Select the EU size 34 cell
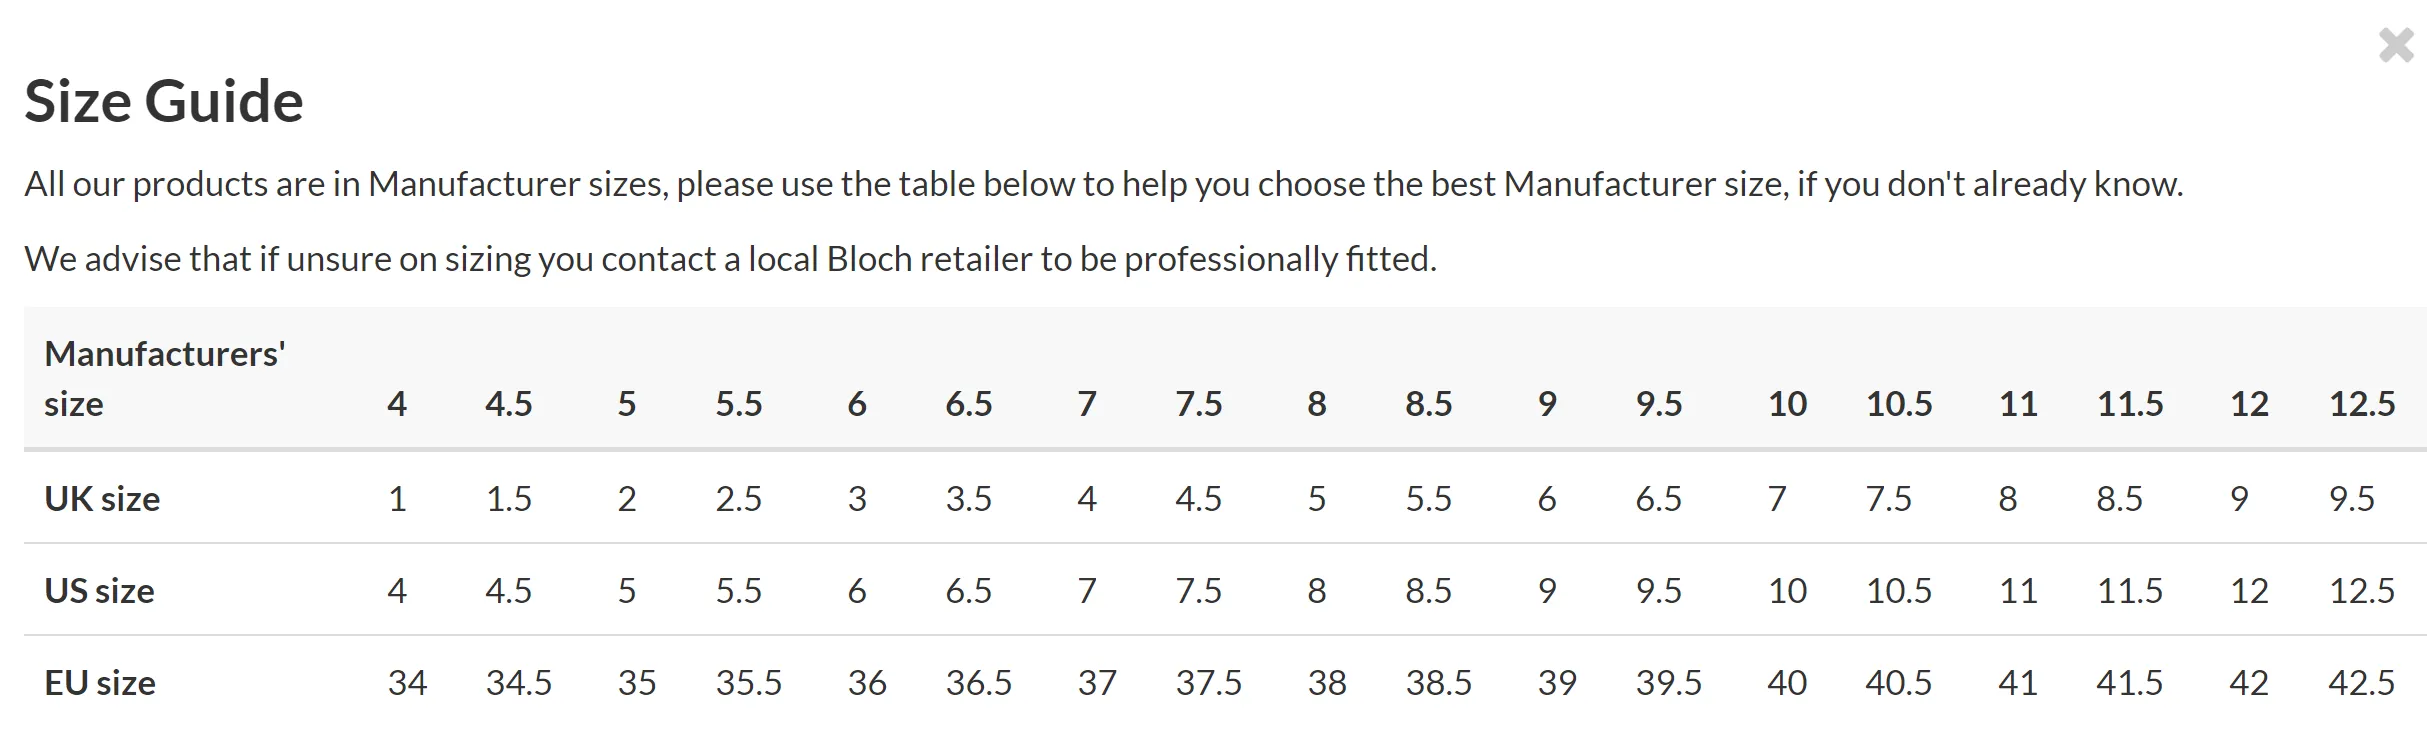Viewport: 2427px width, 755px height. coord(407,682)
